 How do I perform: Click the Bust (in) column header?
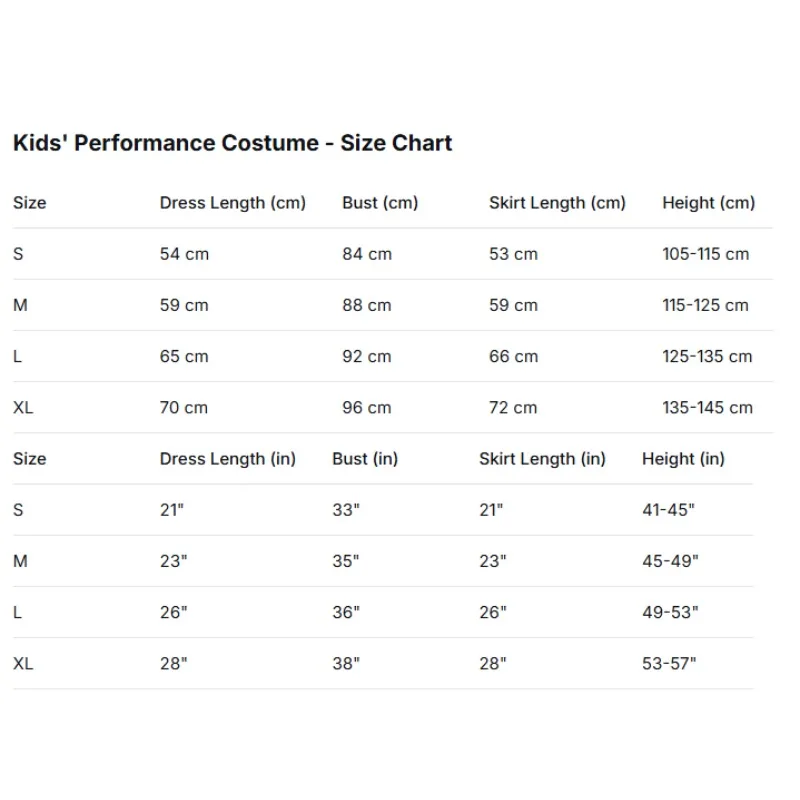tap(365, 459)
